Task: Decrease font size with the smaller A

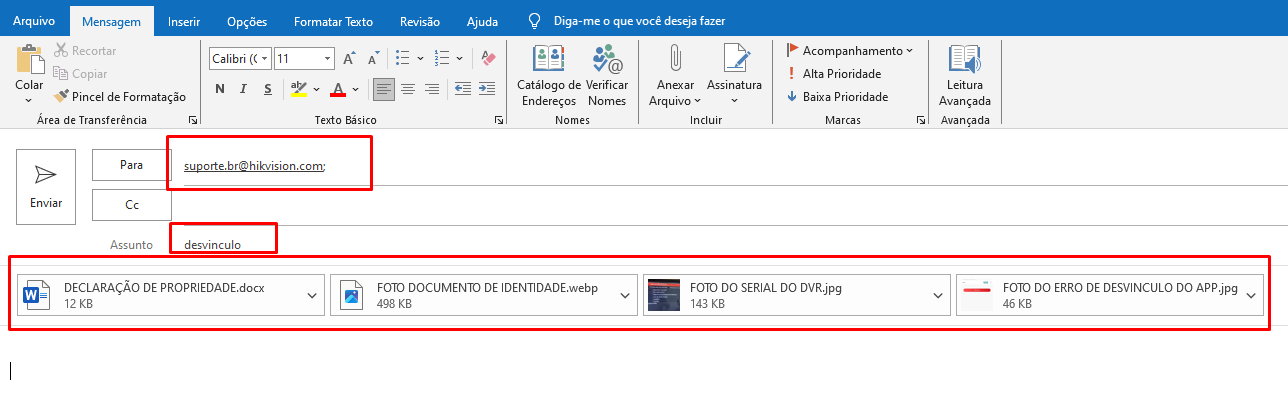Action: pos(372,59)
